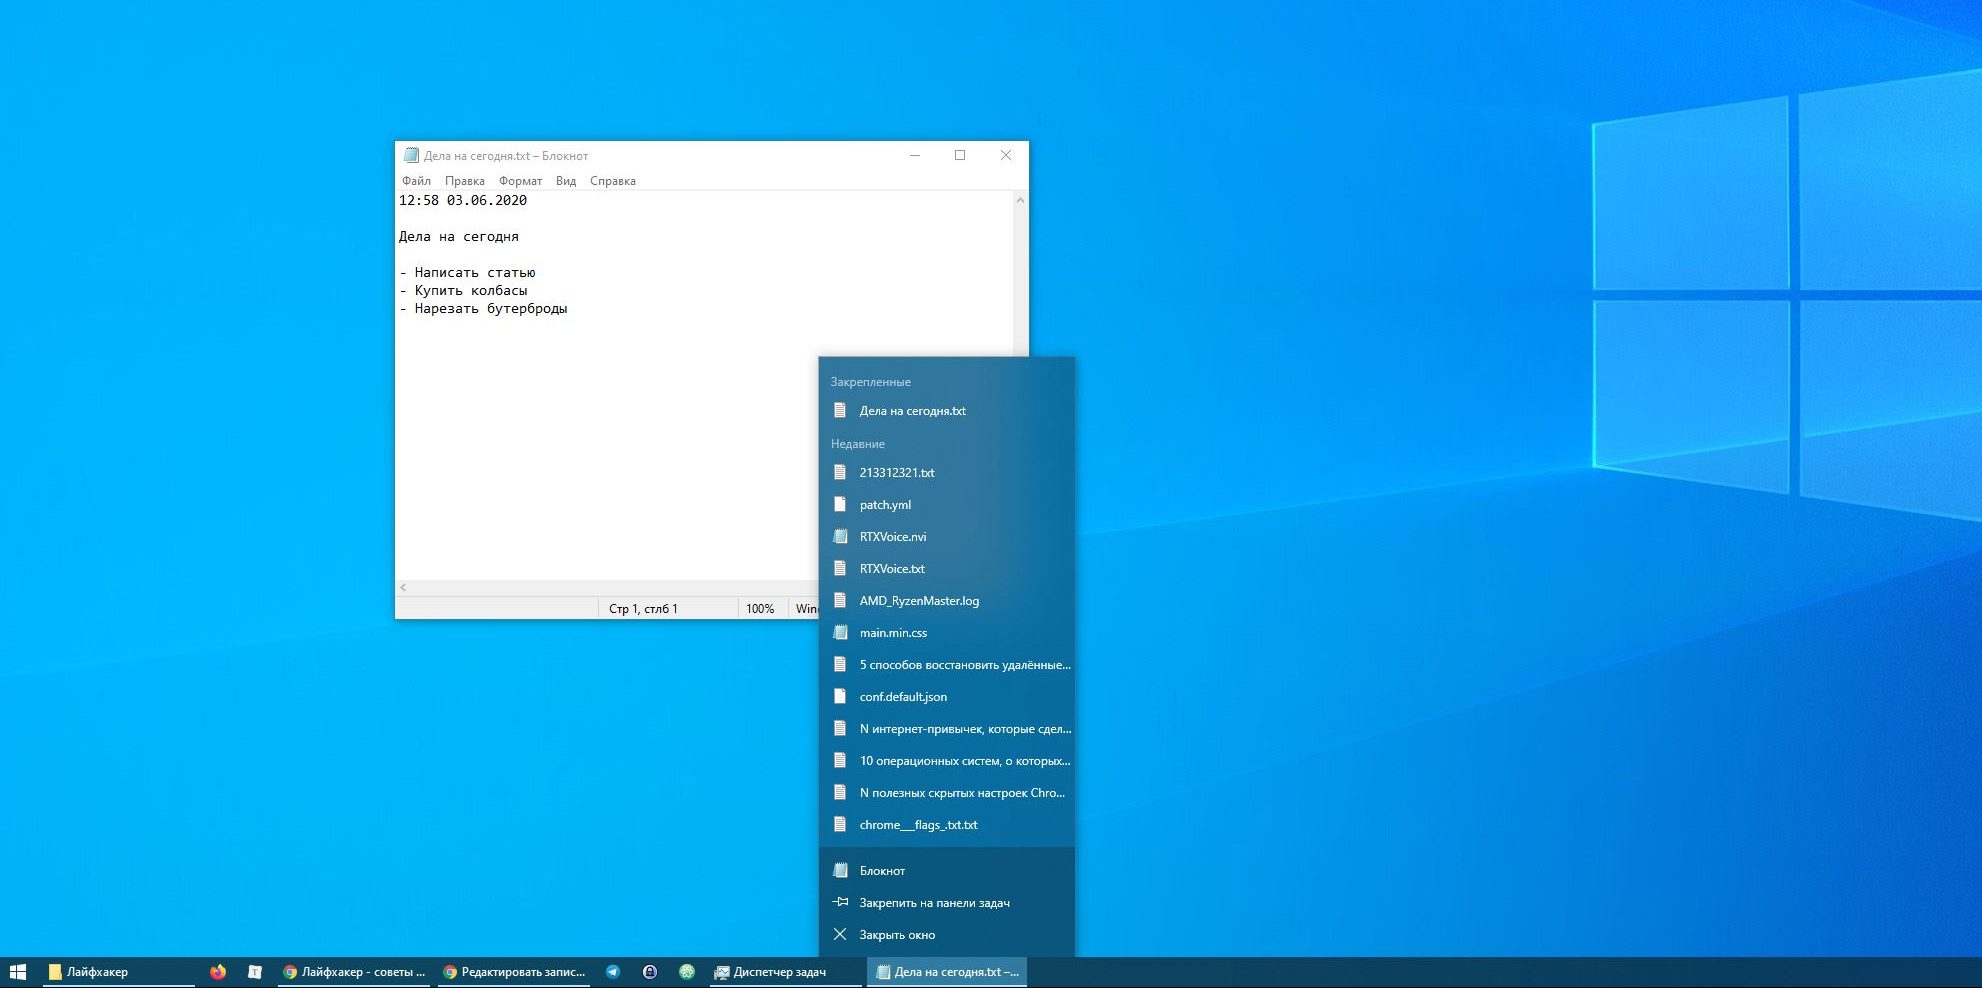Screen dimensions: 1982x988
Task: Launch Блокнот from the jump list
Action: pyautogui.click(x=882, y=871)
